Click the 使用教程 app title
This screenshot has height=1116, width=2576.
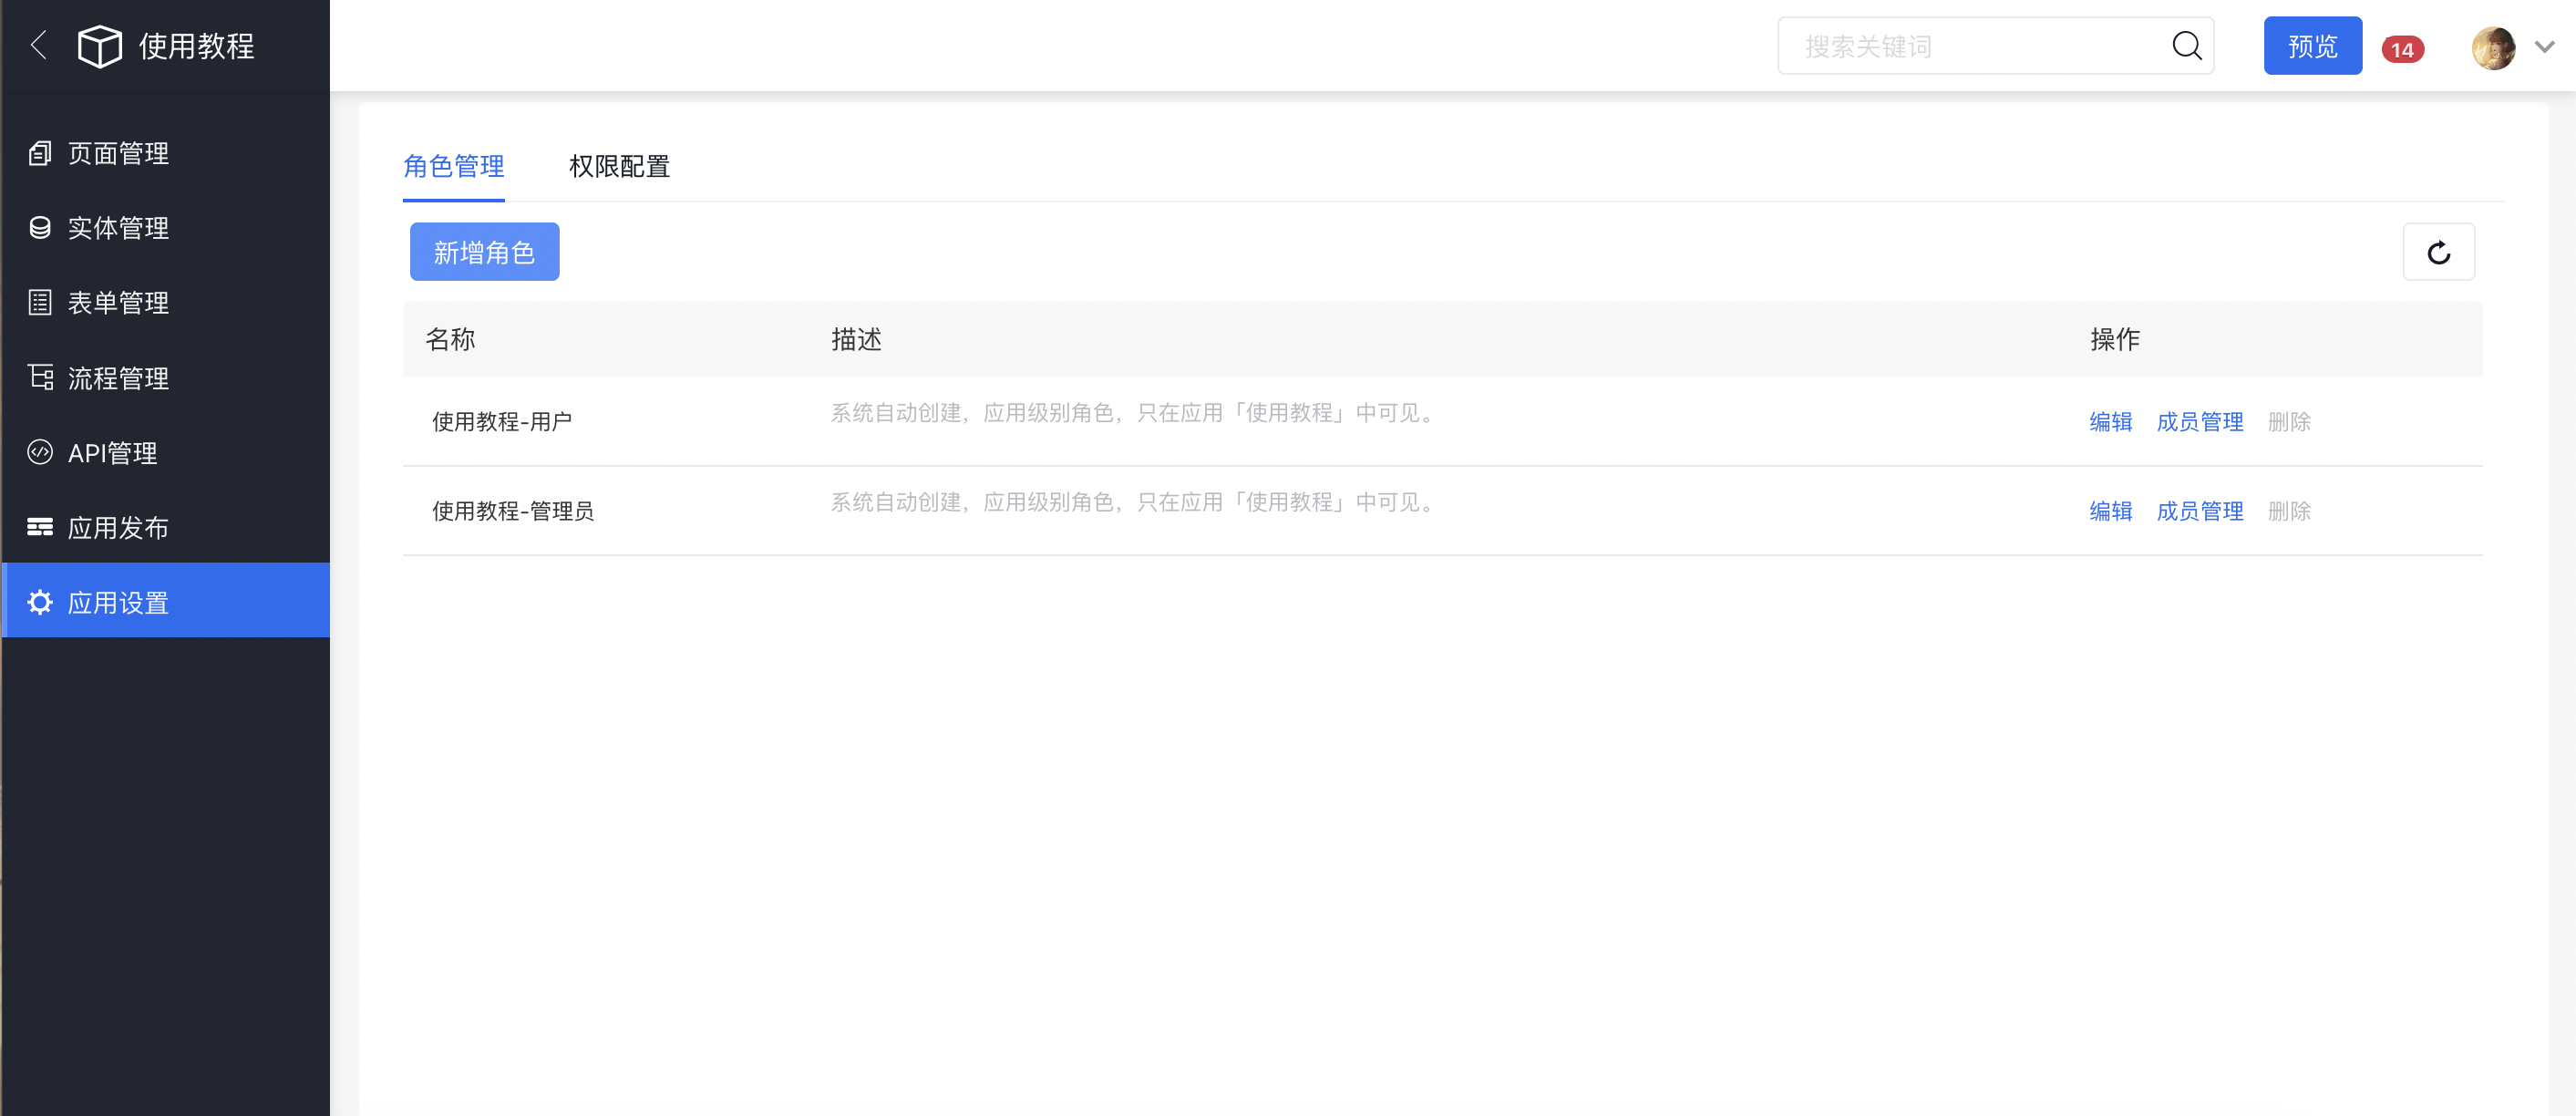coord(196,46)
